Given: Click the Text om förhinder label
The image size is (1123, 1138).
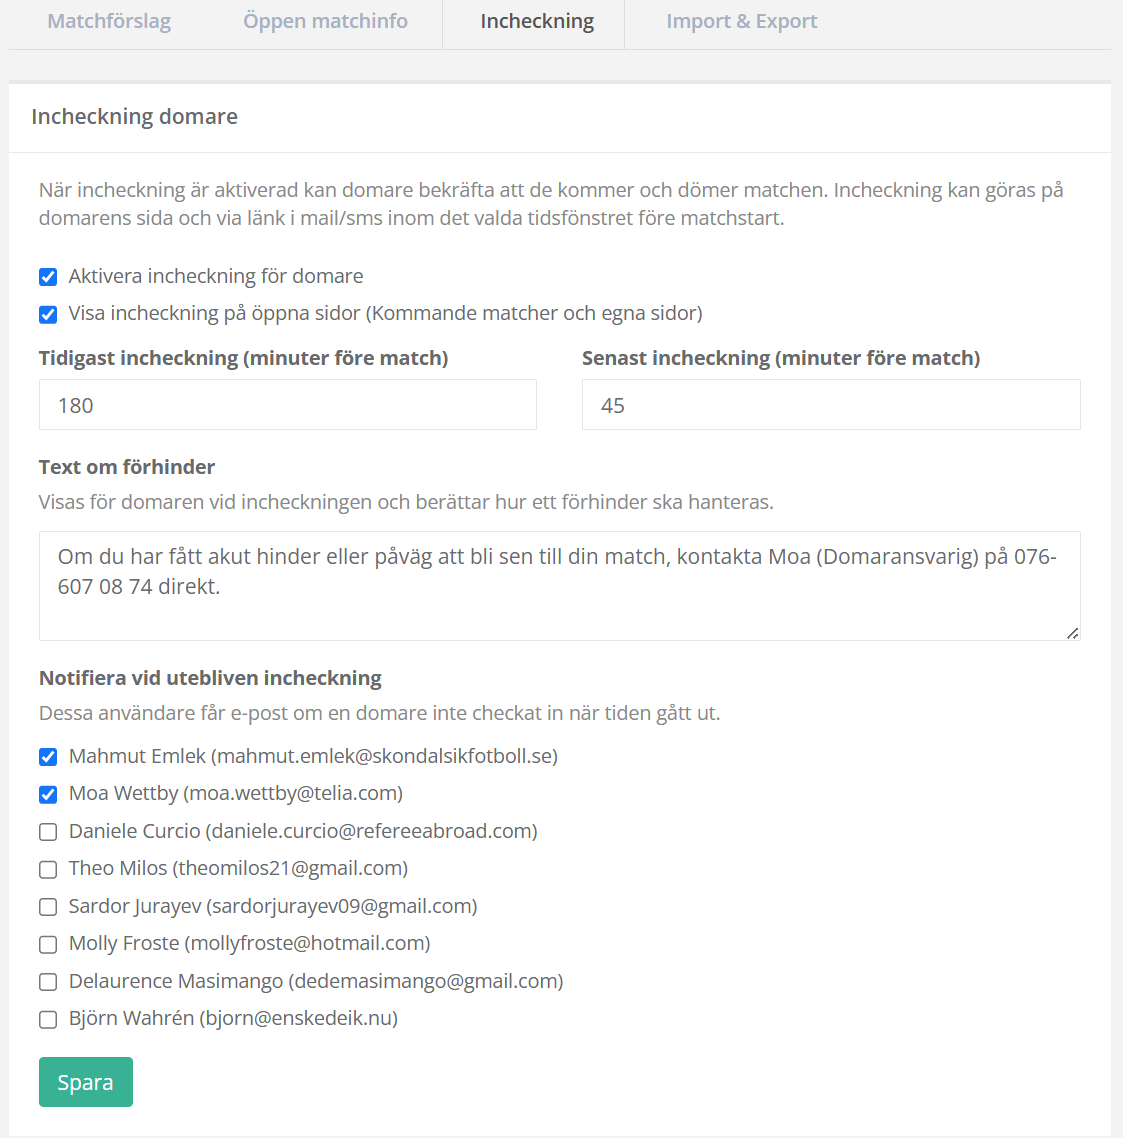Looking at the screenshot, I should point(127,467).
